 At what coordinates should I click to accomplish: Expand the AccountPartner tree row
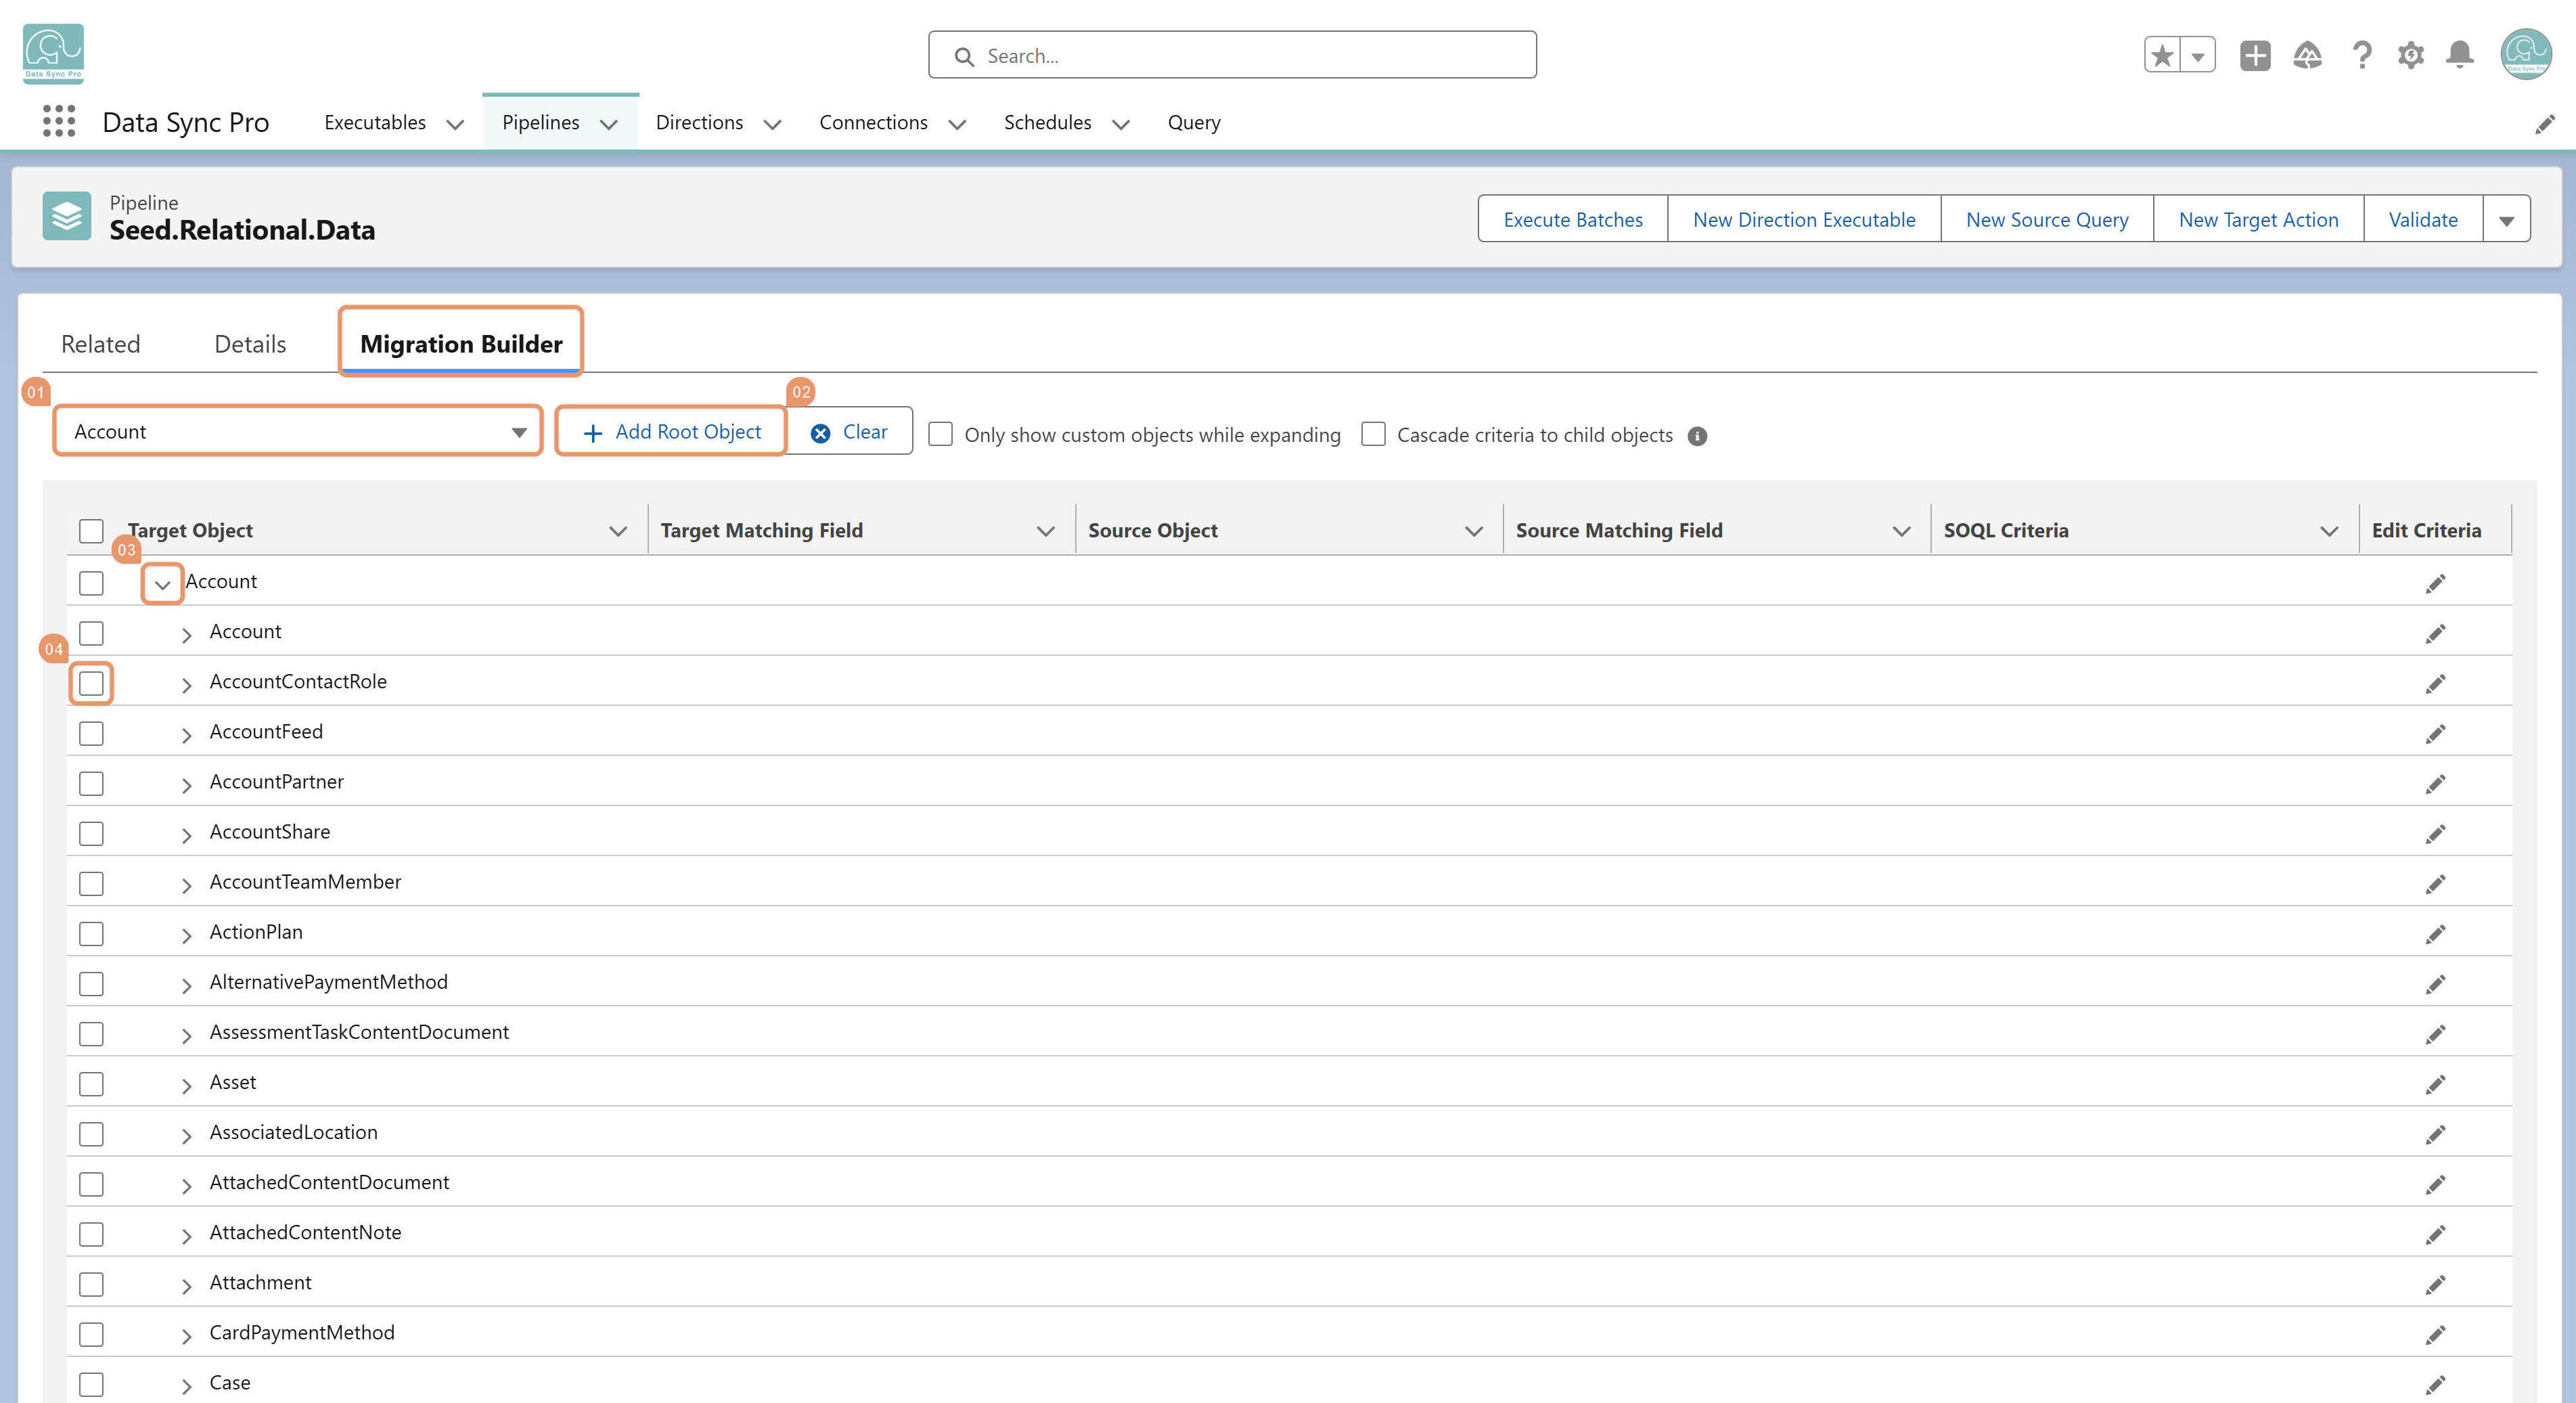click(186, 784)
